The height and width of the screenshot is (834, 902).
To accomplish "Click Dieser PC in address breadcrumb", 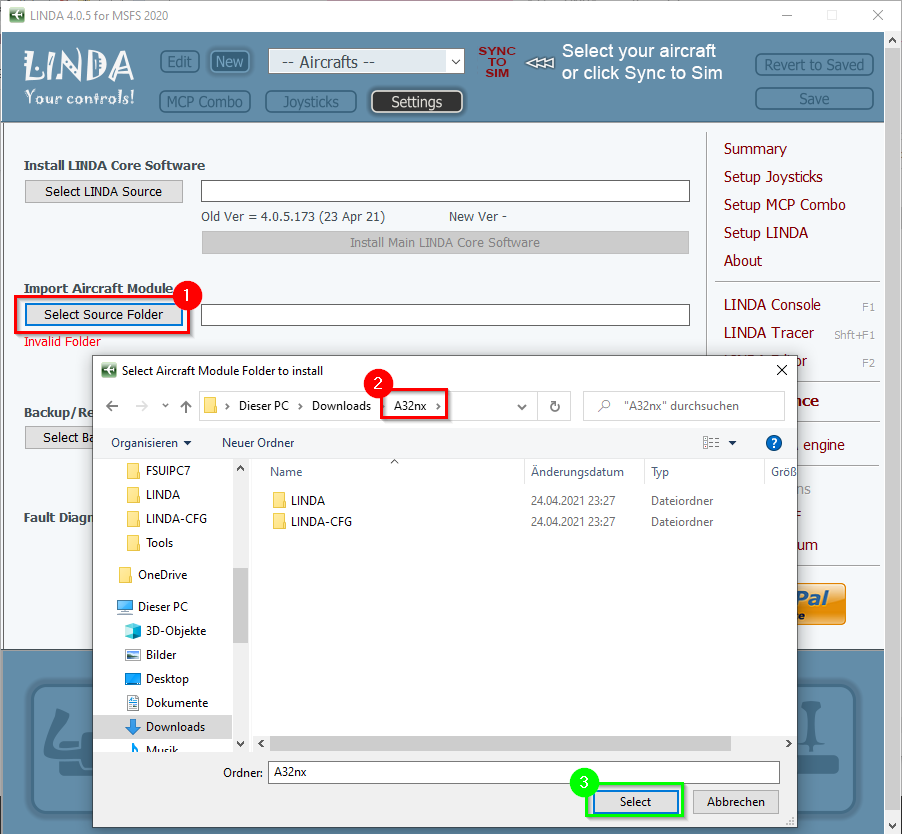I will [x=263, y=406].
